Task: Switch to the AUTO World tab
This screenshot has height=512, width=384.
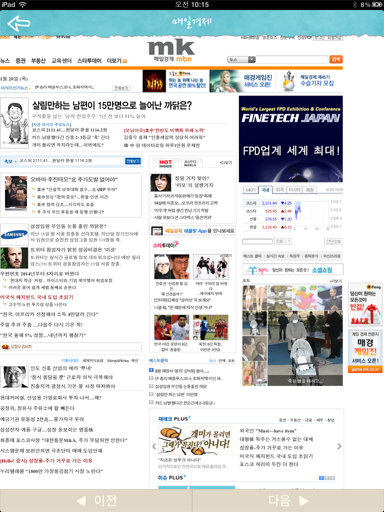Action: (x=190, y=163)
